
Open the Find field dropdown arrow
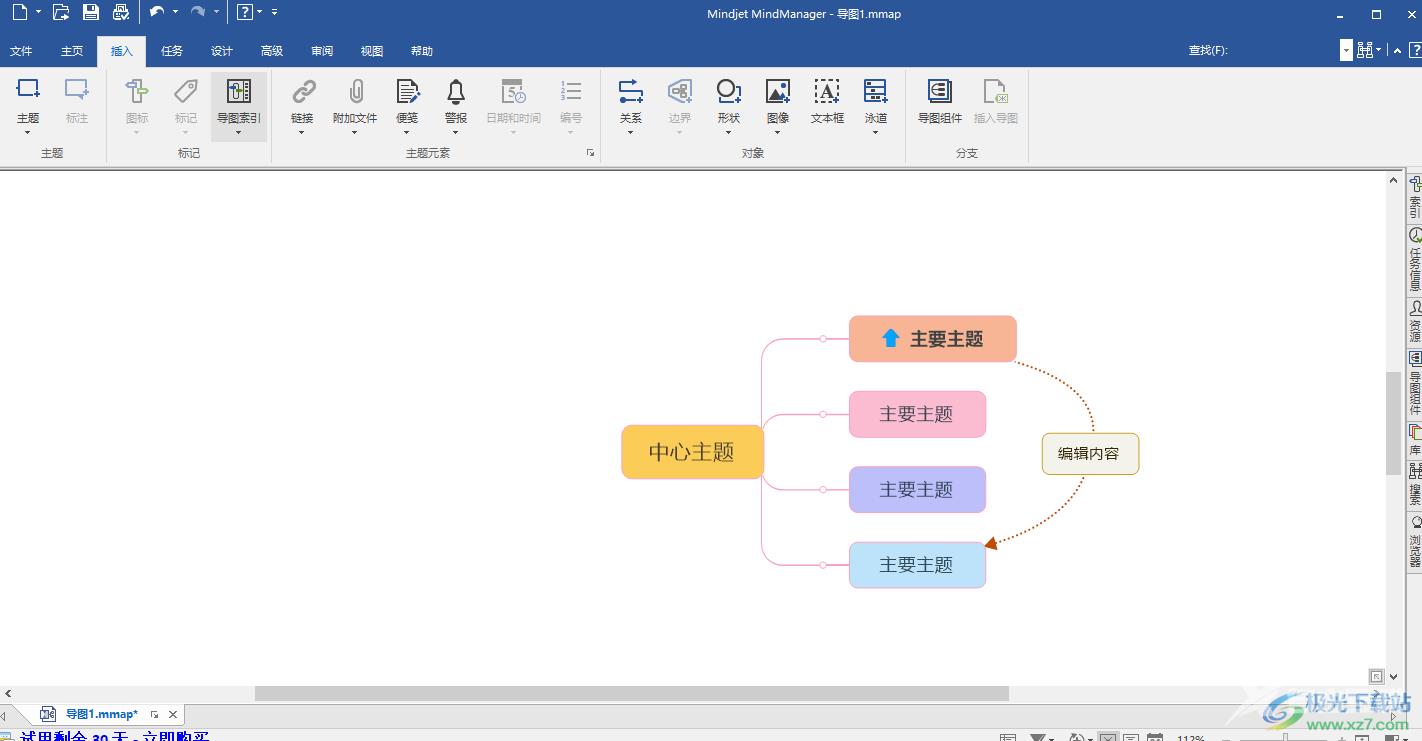pyautogui.click(x=1346, y=50)
